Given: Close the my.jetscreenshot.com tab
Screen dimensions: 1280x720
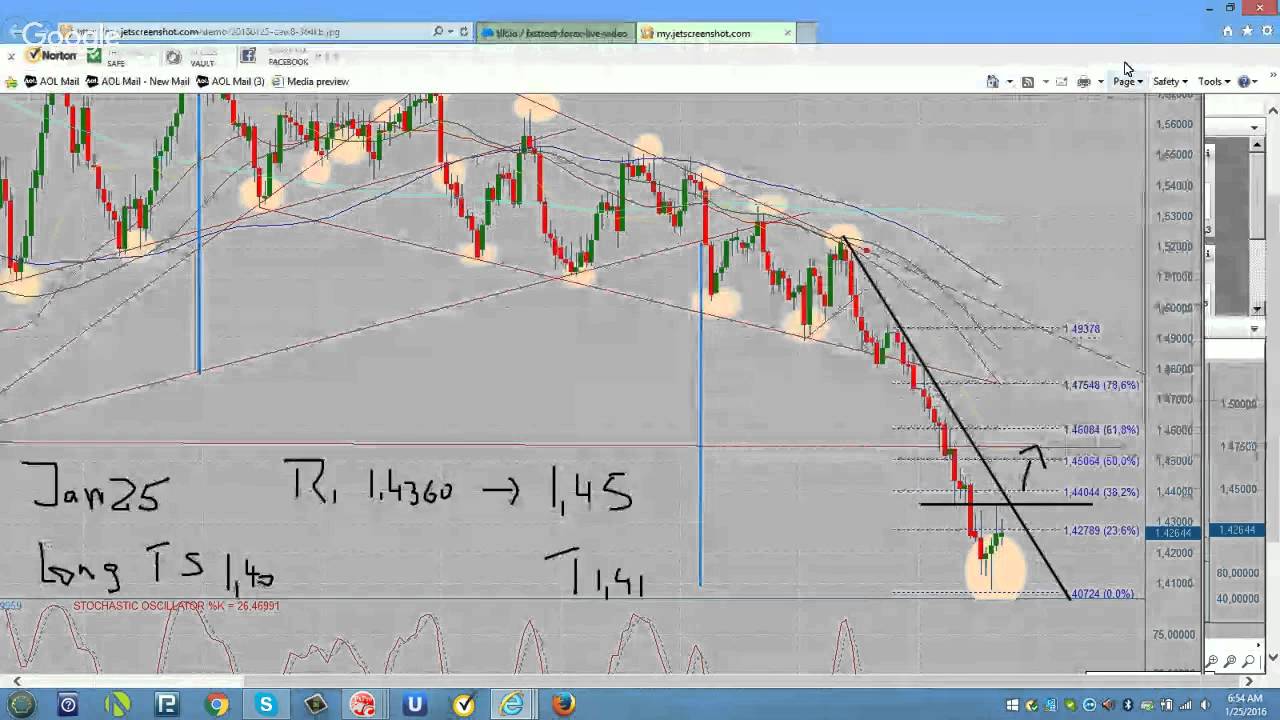Looking at the screenshot, I should 787,33.
